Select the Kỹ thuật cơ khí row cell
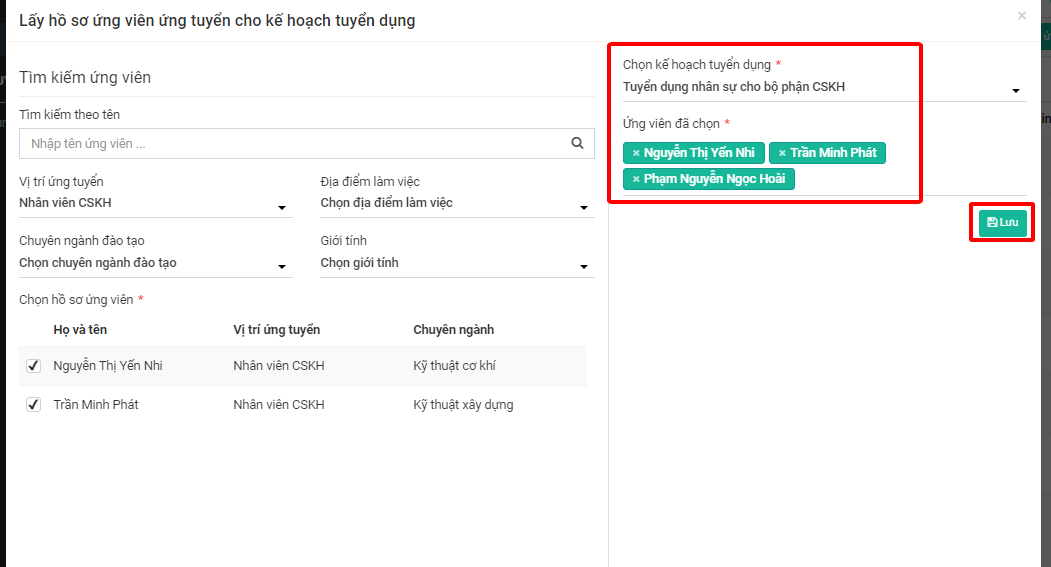Viewport: 1051px width, 567px height. point(455,366)
